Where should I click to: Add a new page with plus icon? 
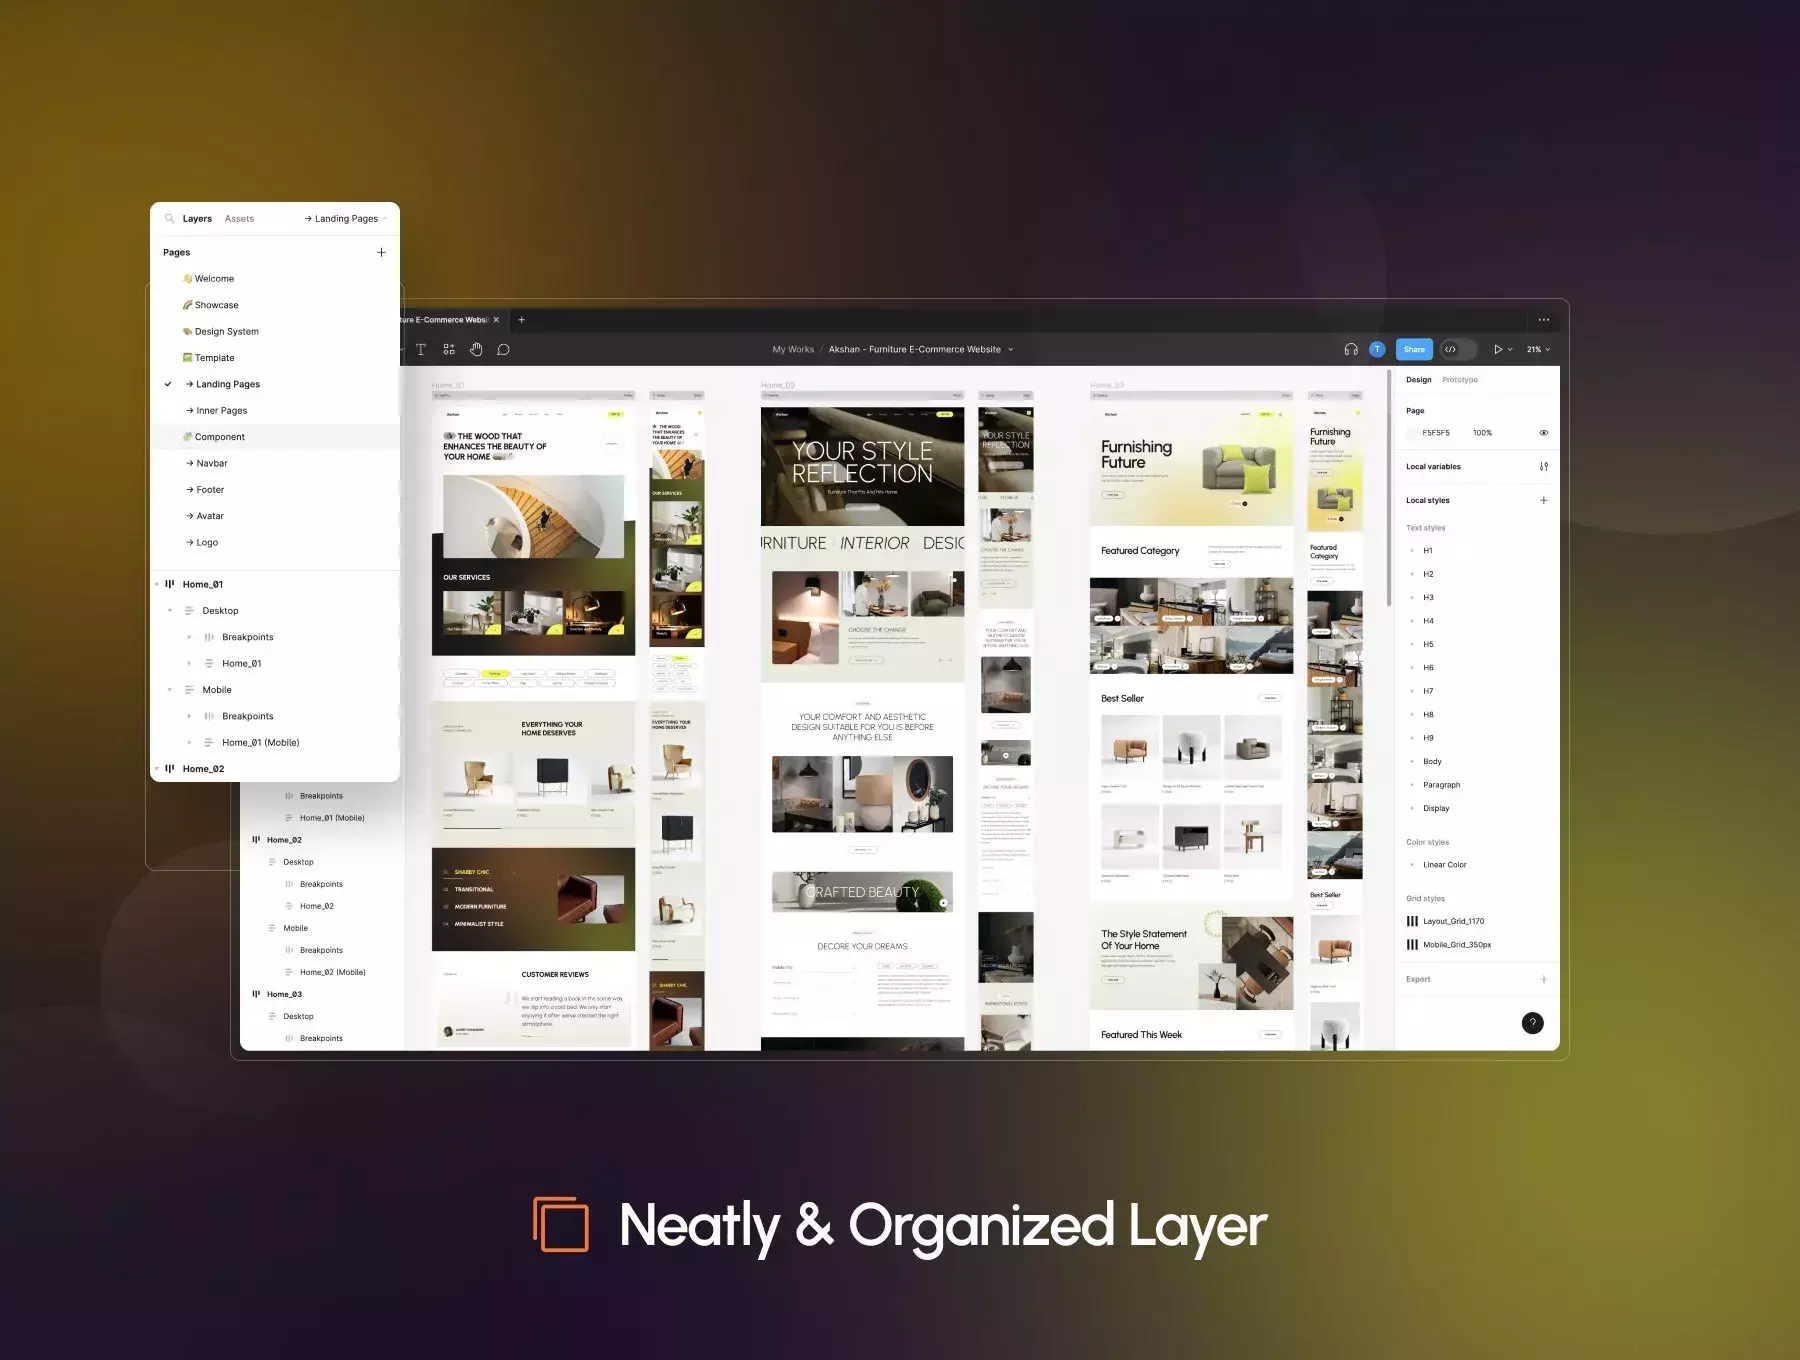coord(381,252)
